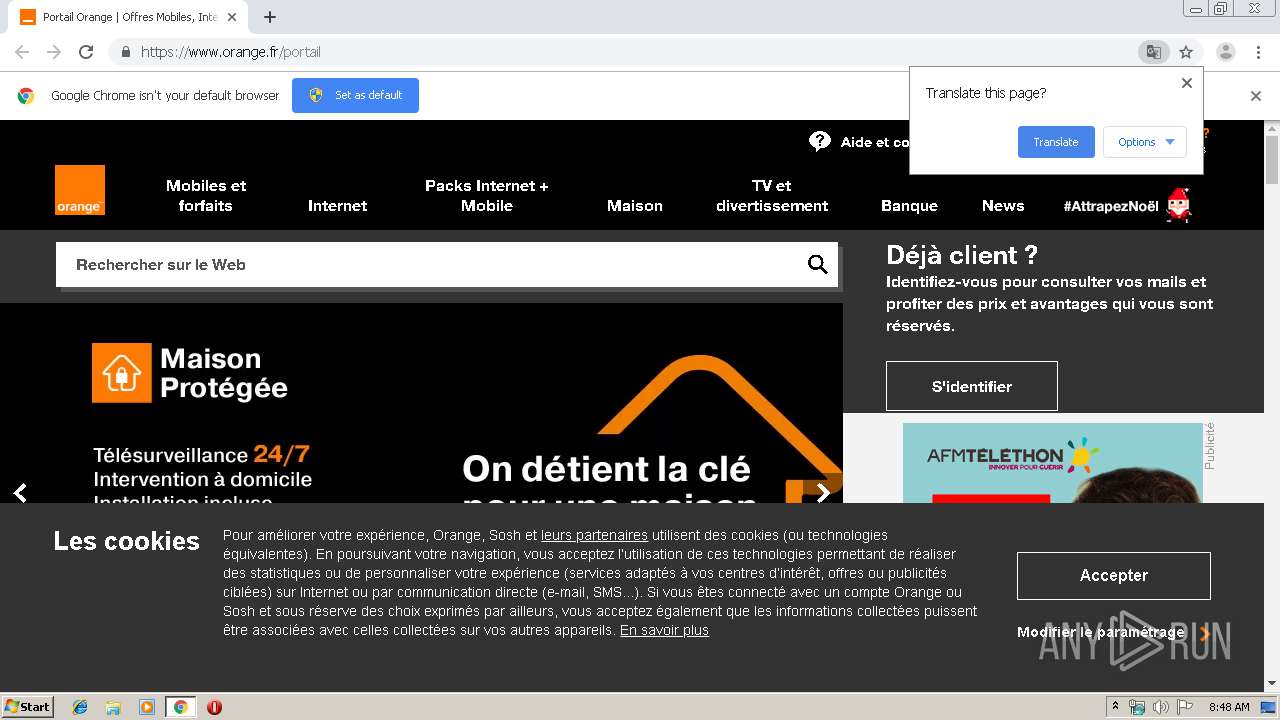The image size is (1280, 720).
Task: Close the Portail Orange tab
Action: (232, 17)
